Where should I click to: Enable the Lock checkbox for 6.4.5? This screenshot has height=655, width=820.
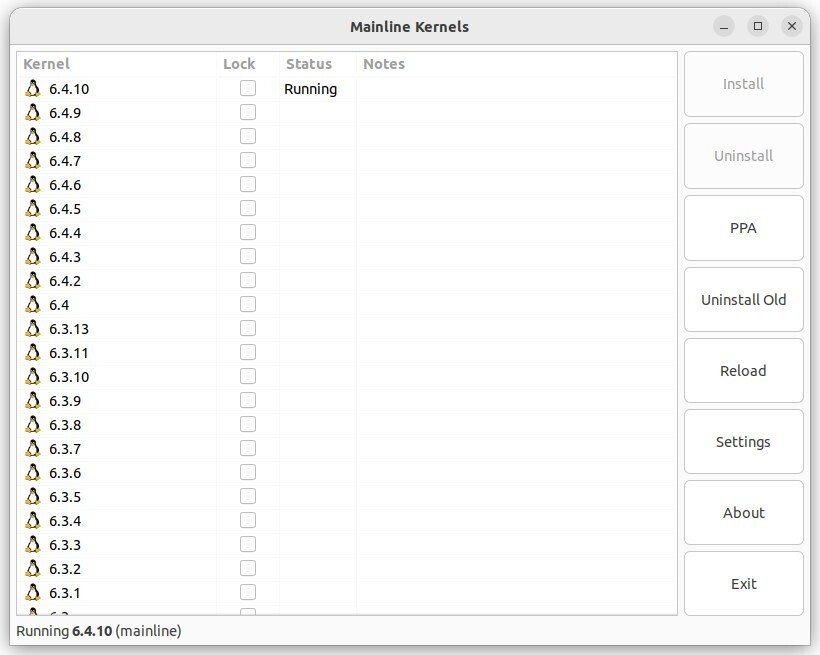coord(248,208)
